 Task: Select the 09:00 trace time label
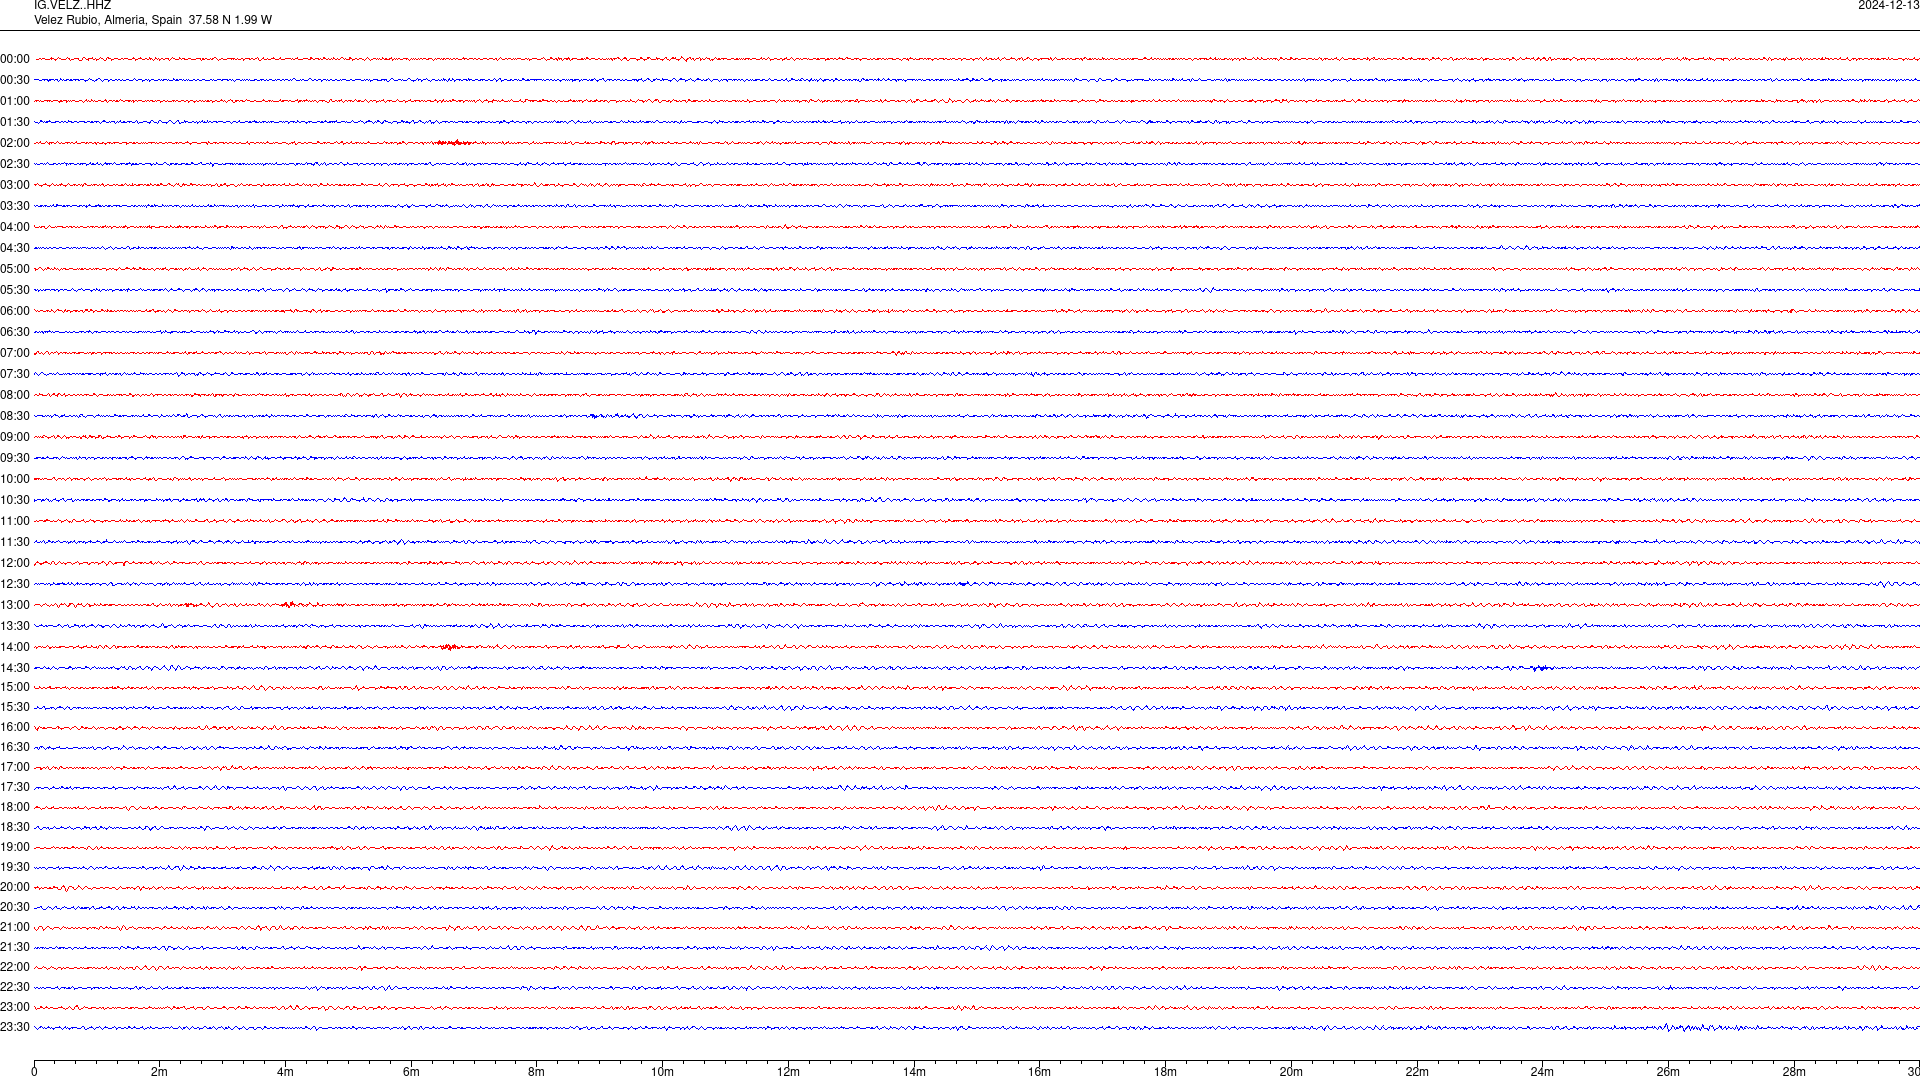(x=15, y=437)
